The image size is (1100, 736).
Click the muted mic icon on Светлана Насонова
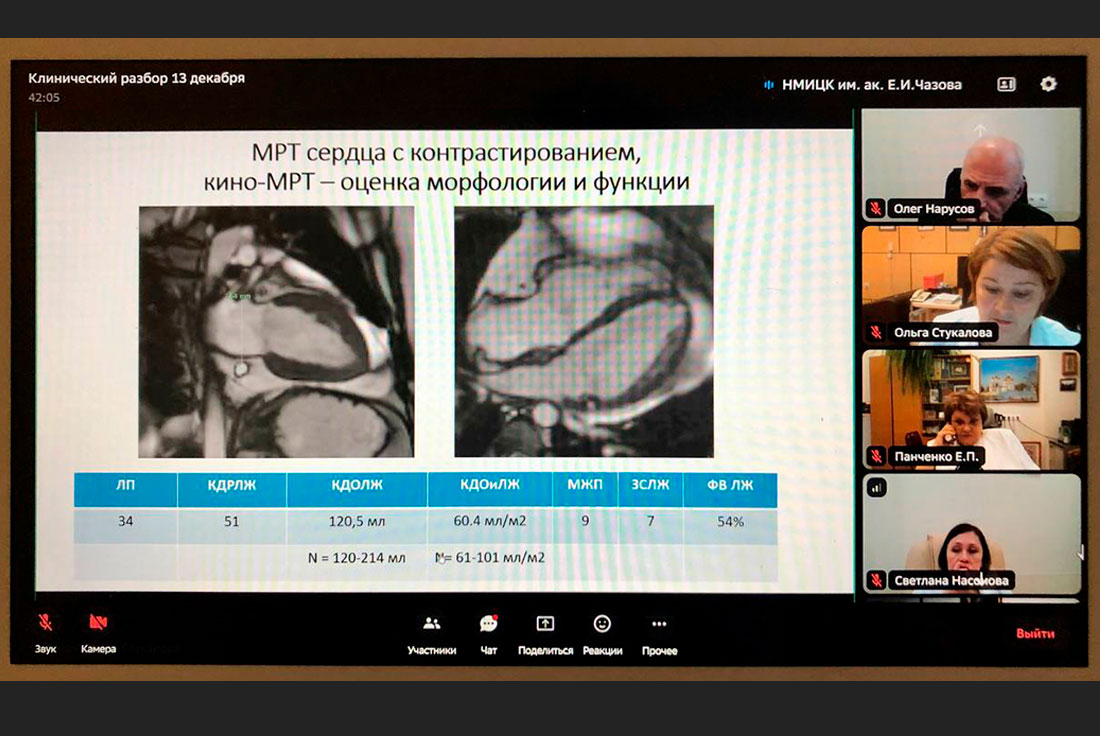pos(876,580)
